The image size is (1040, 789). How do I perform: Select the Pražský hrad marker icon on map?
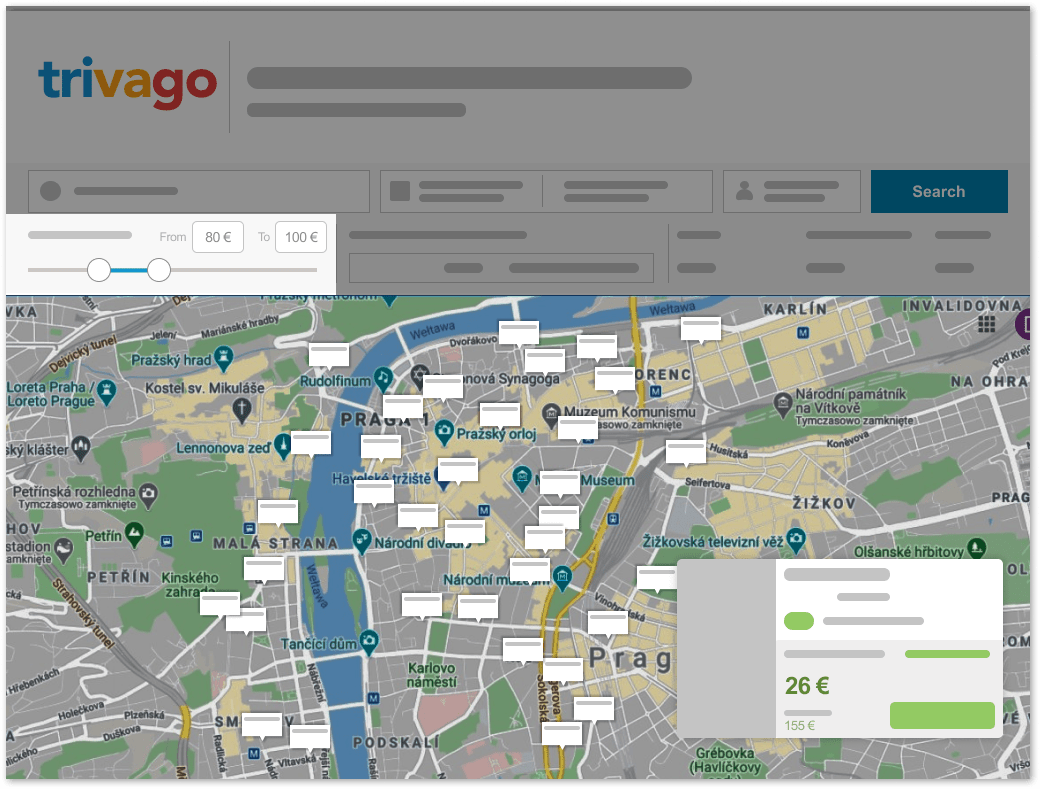[226, 355]
